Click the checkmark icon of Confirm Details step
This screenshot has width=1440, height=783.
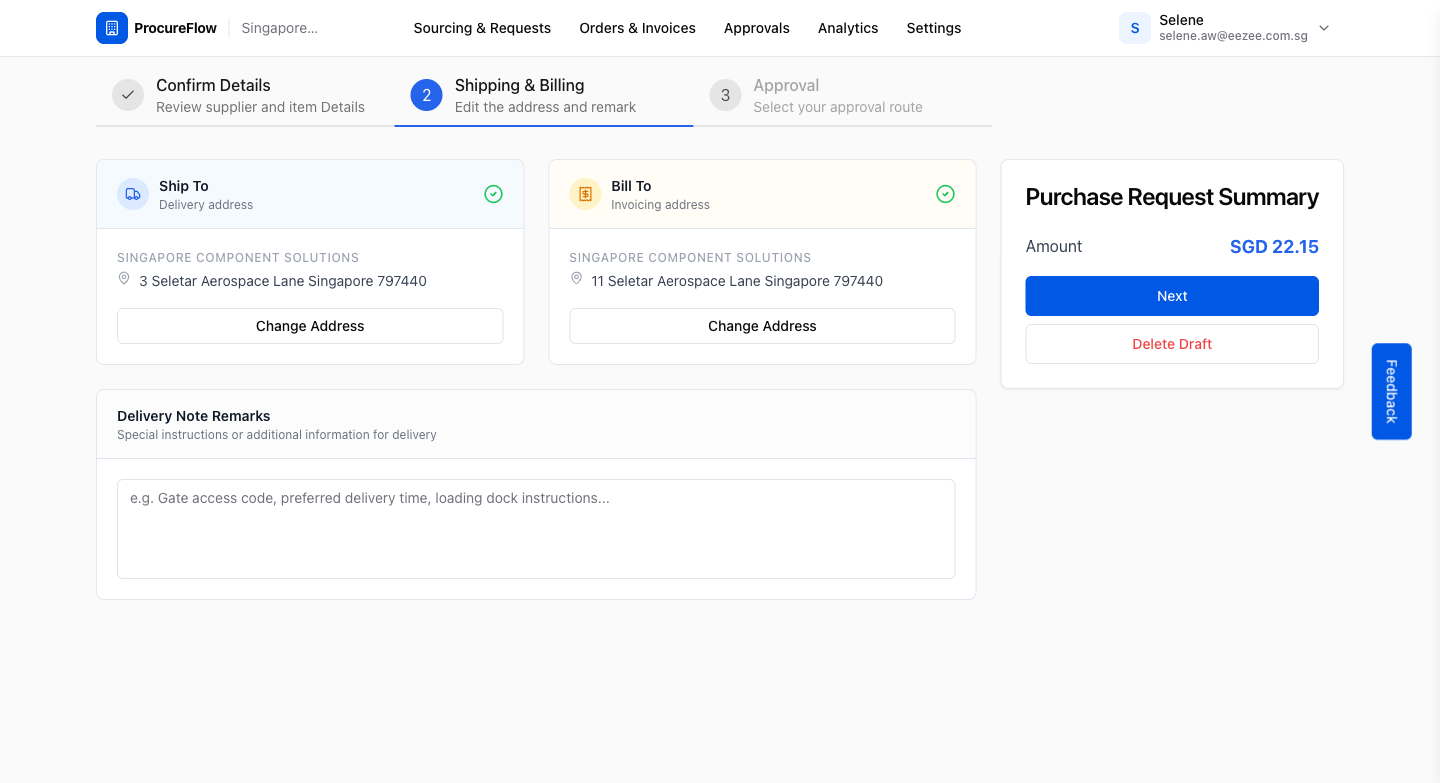coord(128,95)
